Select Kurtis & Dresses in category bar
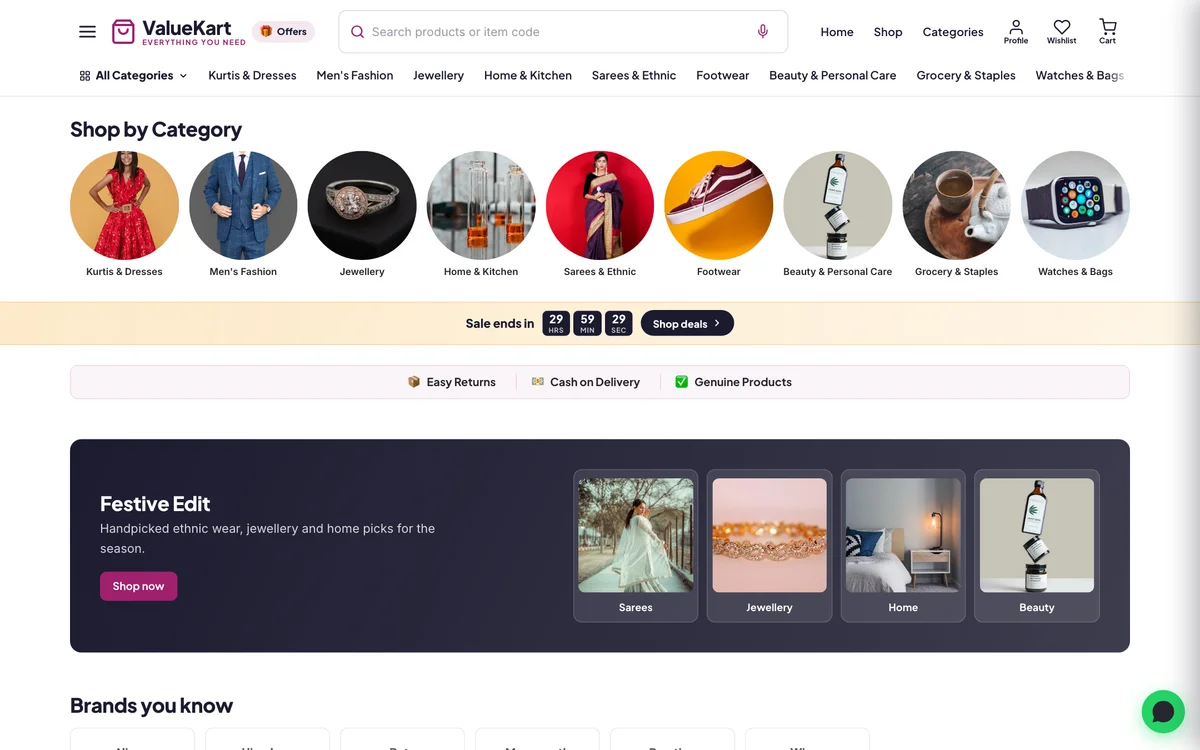Screen dimensions: 1200x750 click(x=252, y=75)
